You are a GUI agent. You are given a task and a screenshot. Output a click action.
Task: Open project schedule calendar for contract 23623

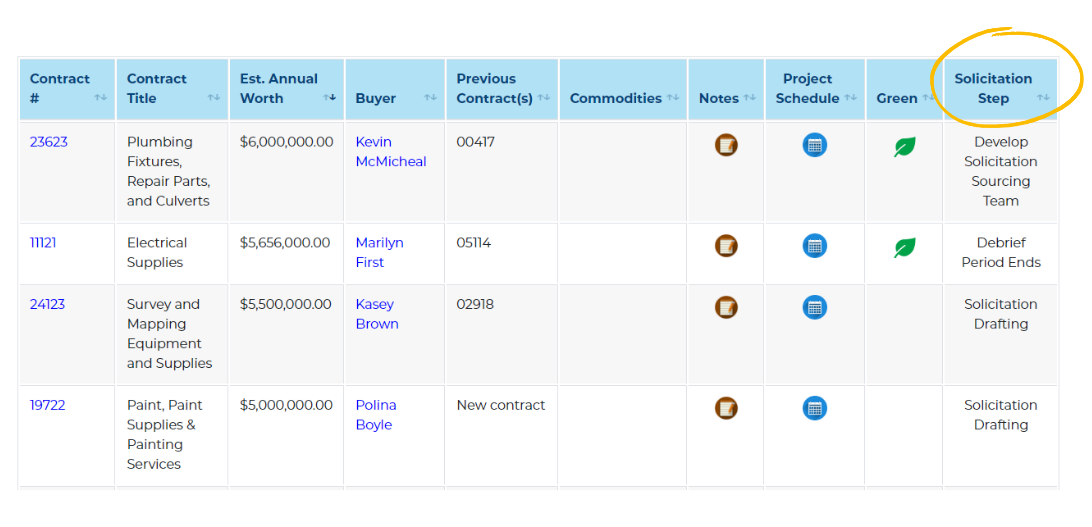click(815, 145)
